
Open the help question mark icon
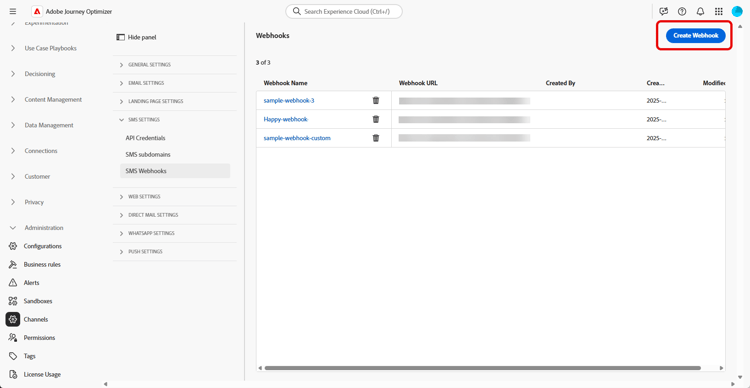(x=682, y=11)
